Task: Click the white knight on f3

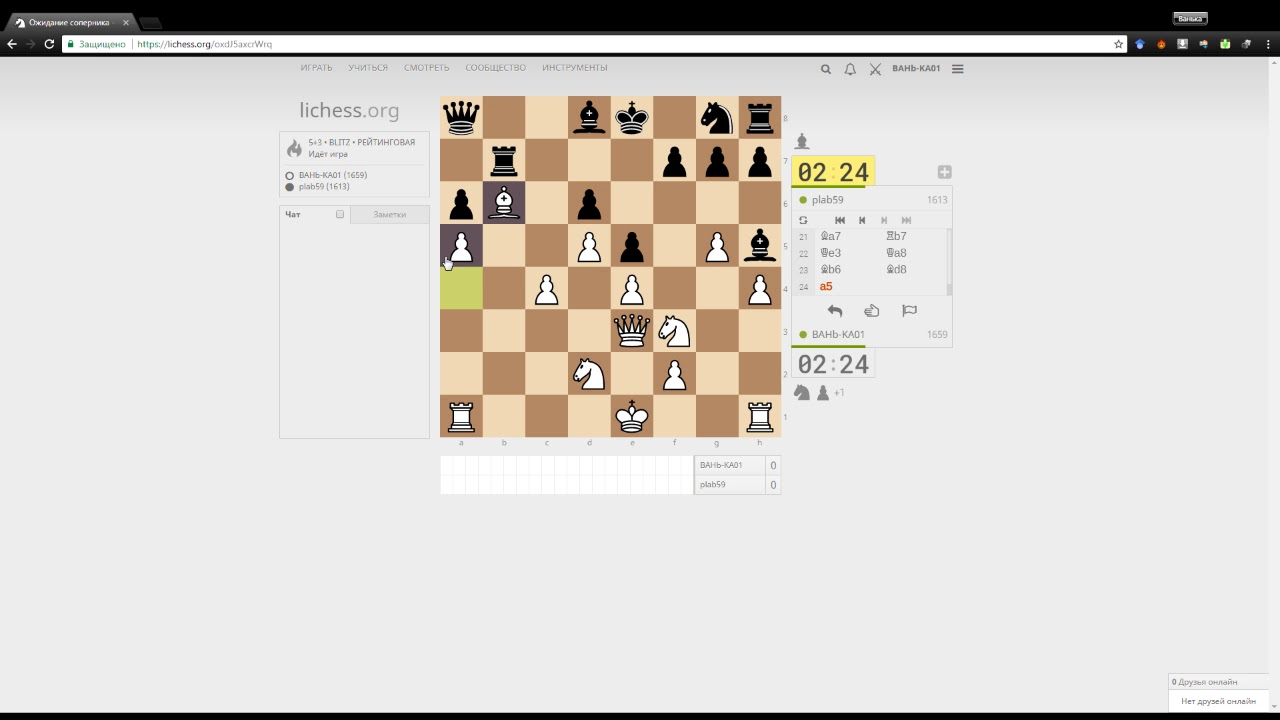Action: (675, 331)
